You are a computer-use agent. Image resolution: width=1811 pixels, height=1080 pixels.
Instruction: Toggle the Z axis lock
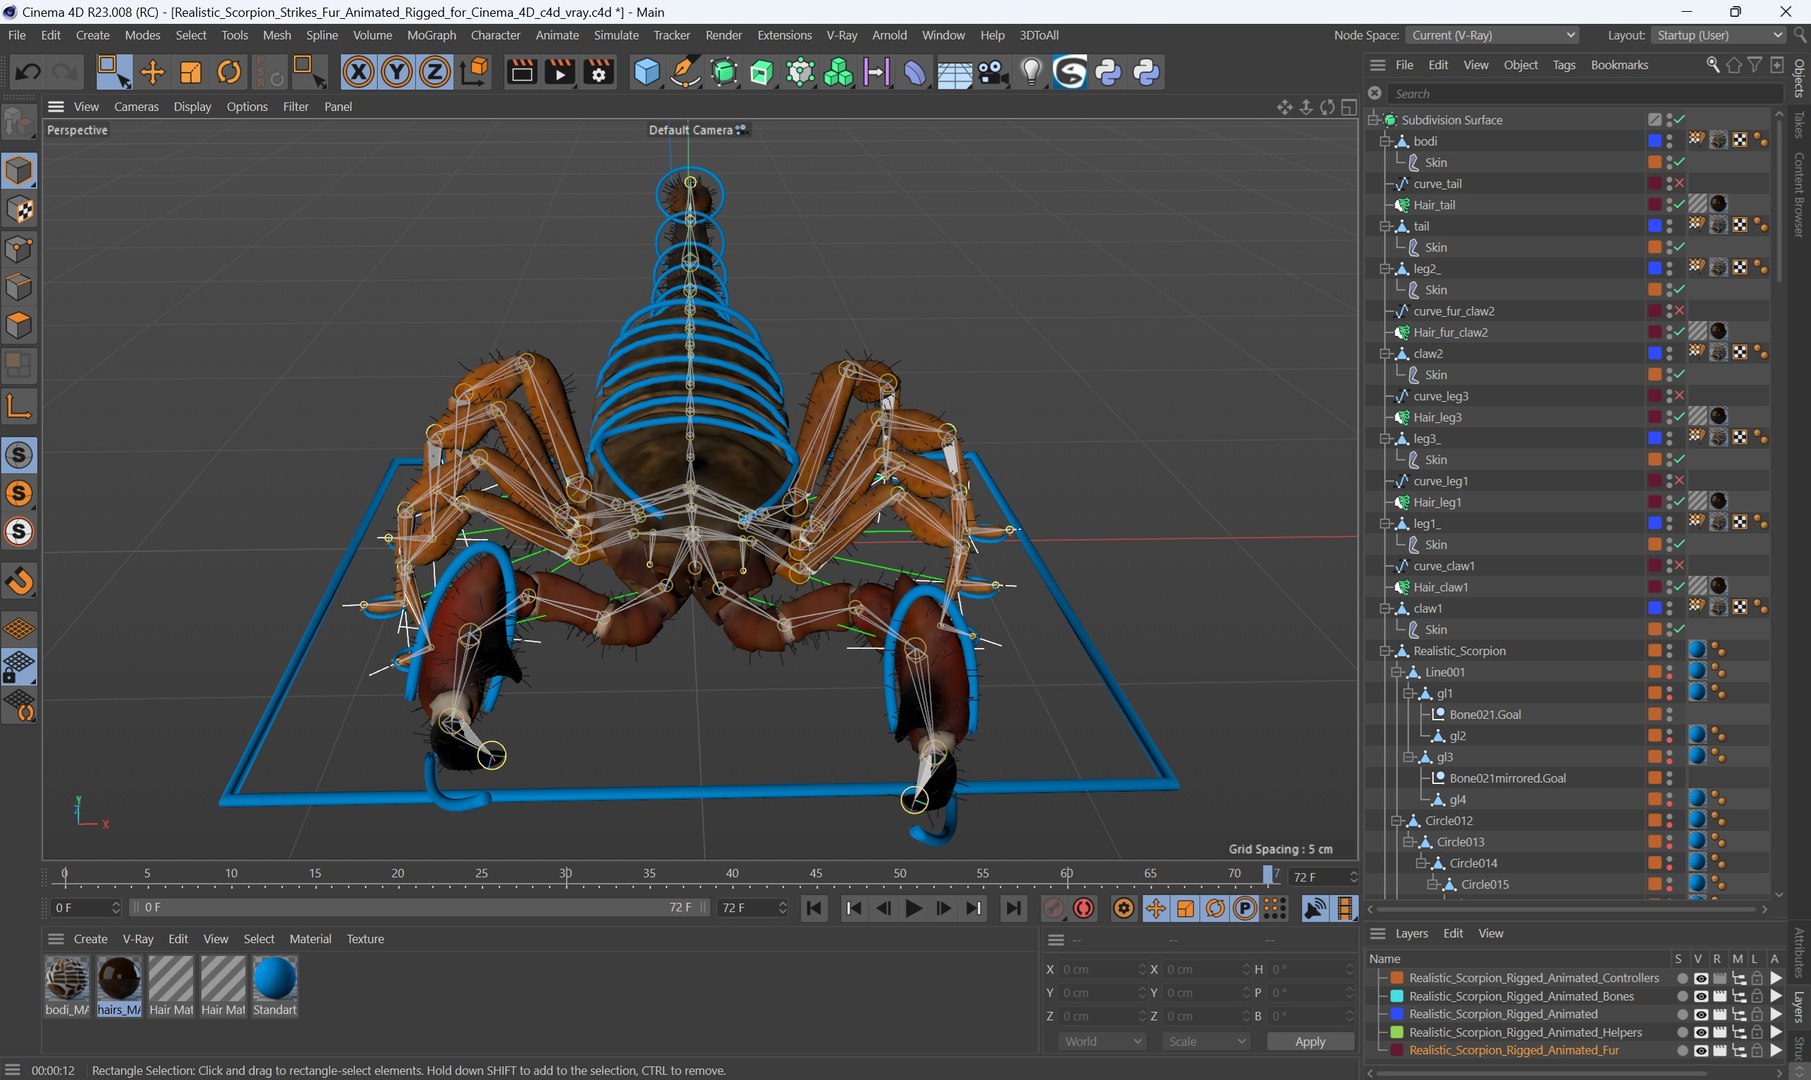pyautogui.click(x=435, y=72)
